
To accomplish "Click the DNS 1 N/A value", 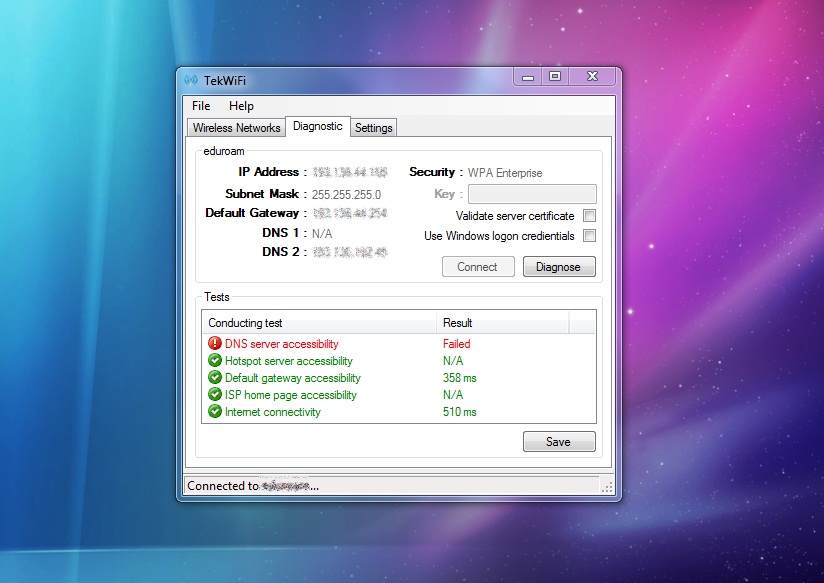I will [322, 233].
